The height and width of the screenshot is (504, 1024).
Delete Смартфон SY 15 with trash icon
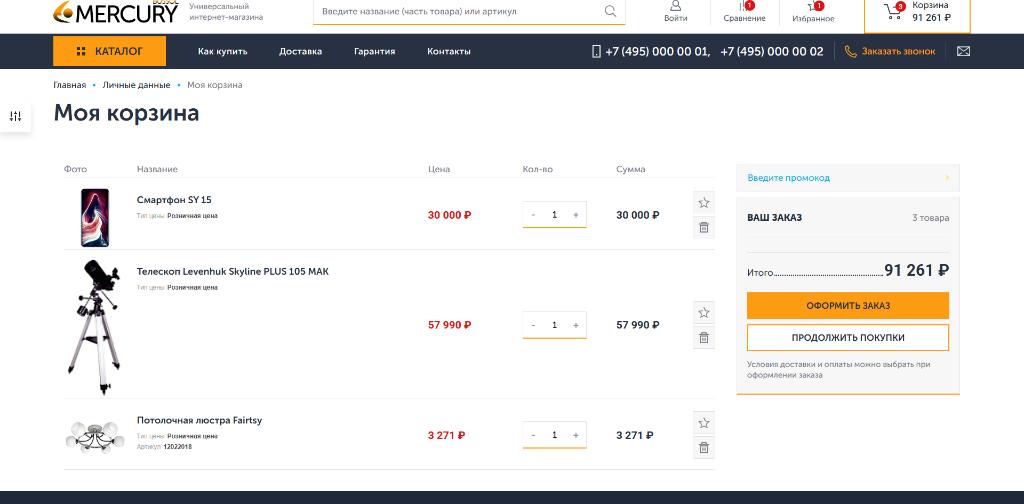tap(704, 228)
